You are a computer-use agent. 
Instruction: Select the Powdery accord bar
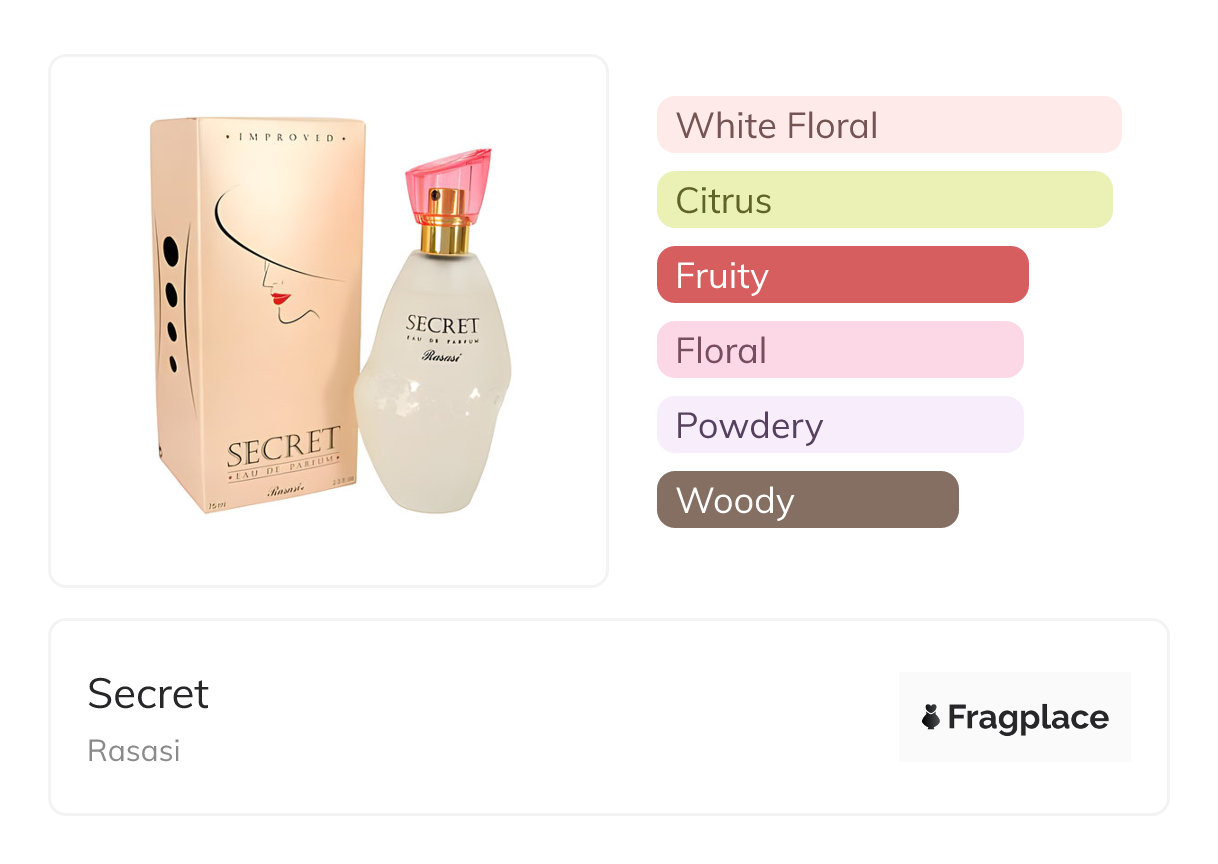pos(839,425)
